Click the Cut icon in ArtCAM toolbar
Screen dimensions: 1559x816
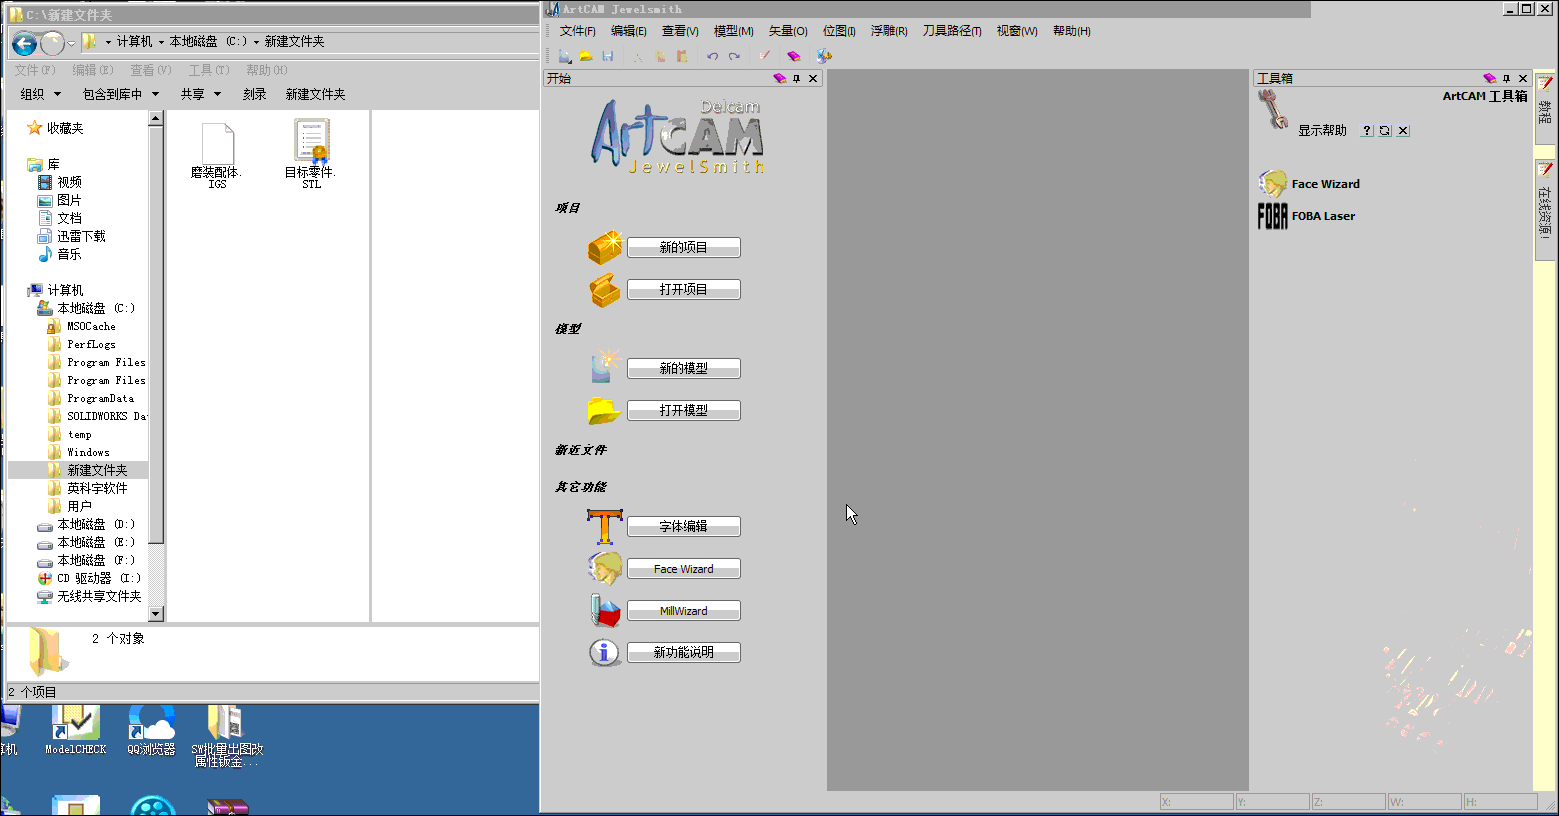pos(638,56)
